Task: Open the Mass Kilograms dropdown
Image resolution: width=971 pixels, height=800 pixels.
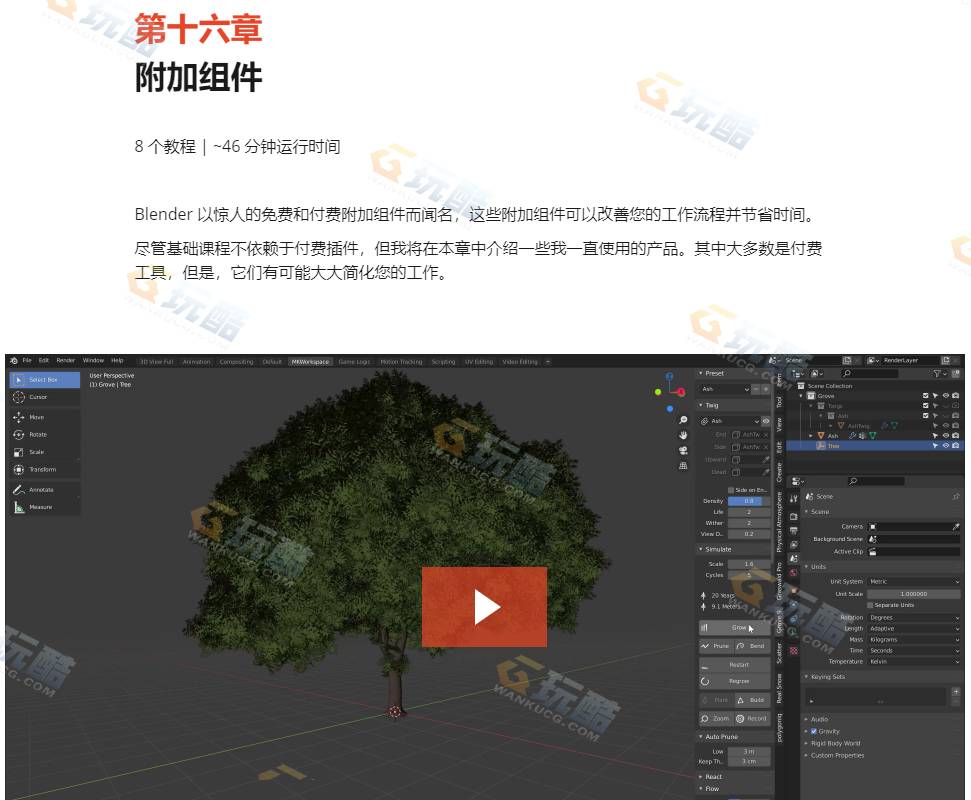Action: pos(914,640)
